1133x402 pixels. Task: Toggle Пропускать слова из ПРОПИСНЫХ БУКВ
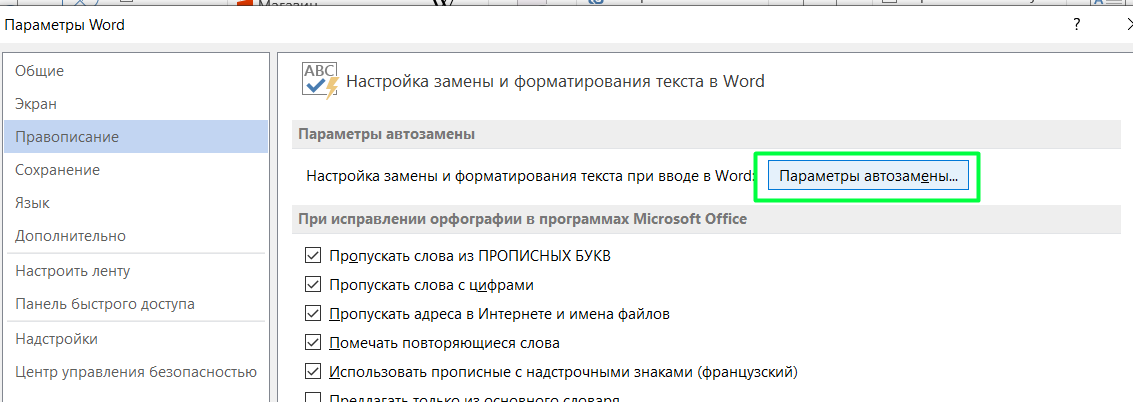click(x=313, y=255)
